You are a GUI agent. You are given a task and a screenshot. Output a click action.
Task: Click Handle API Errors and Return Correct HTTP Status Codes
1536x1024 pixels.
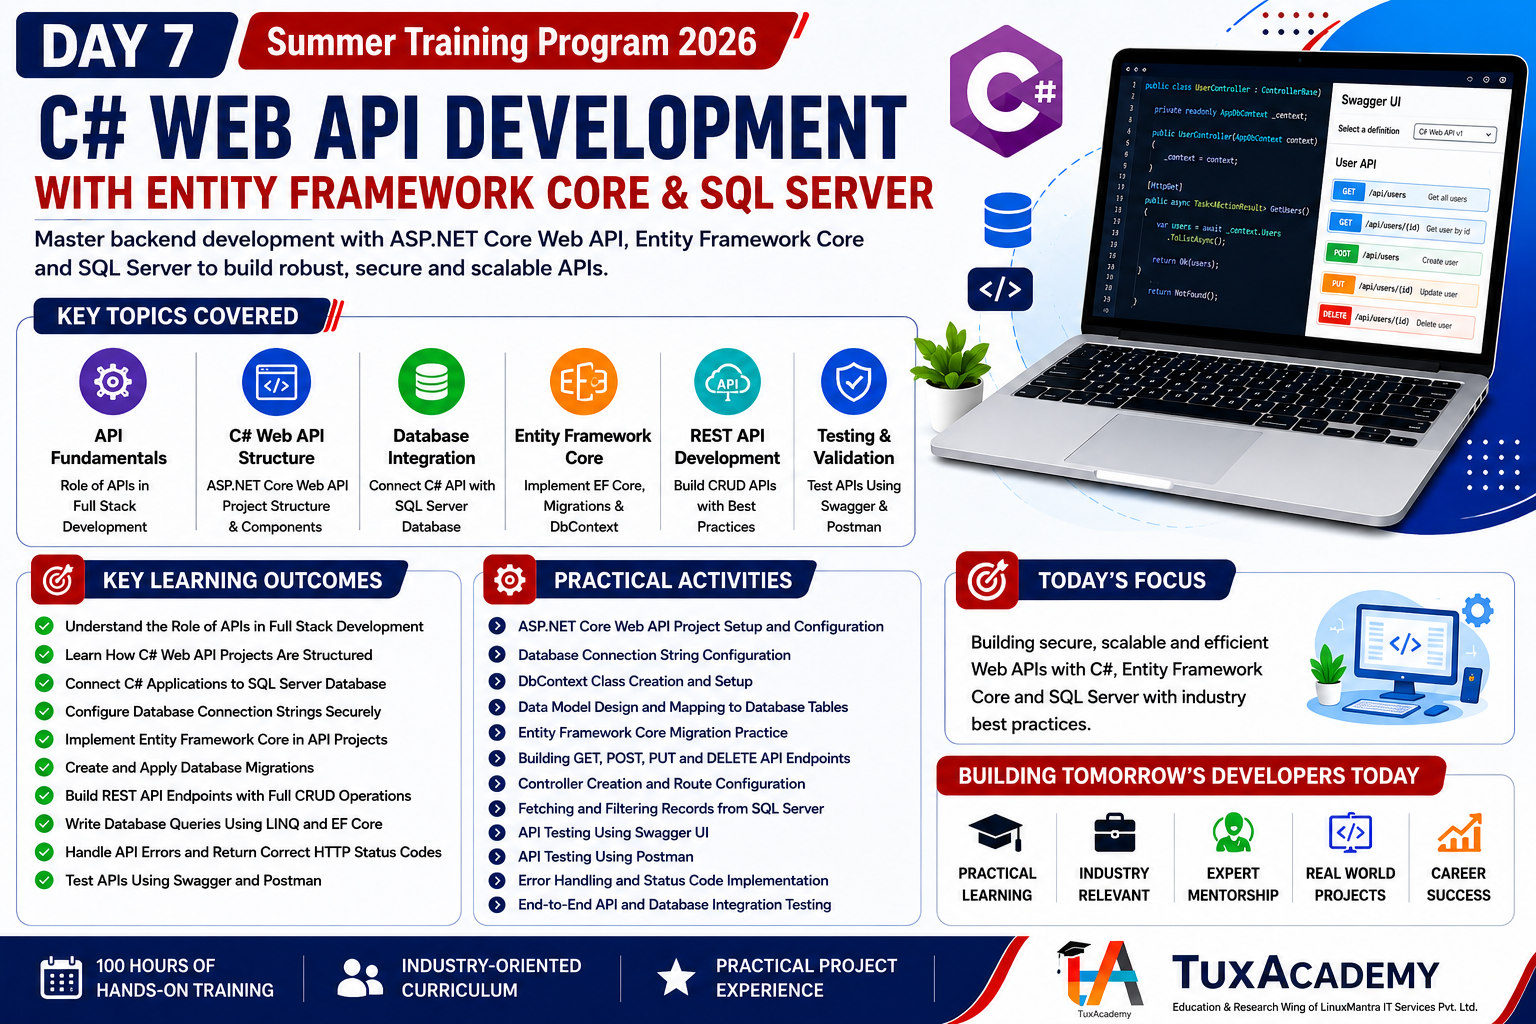point(253,852)
